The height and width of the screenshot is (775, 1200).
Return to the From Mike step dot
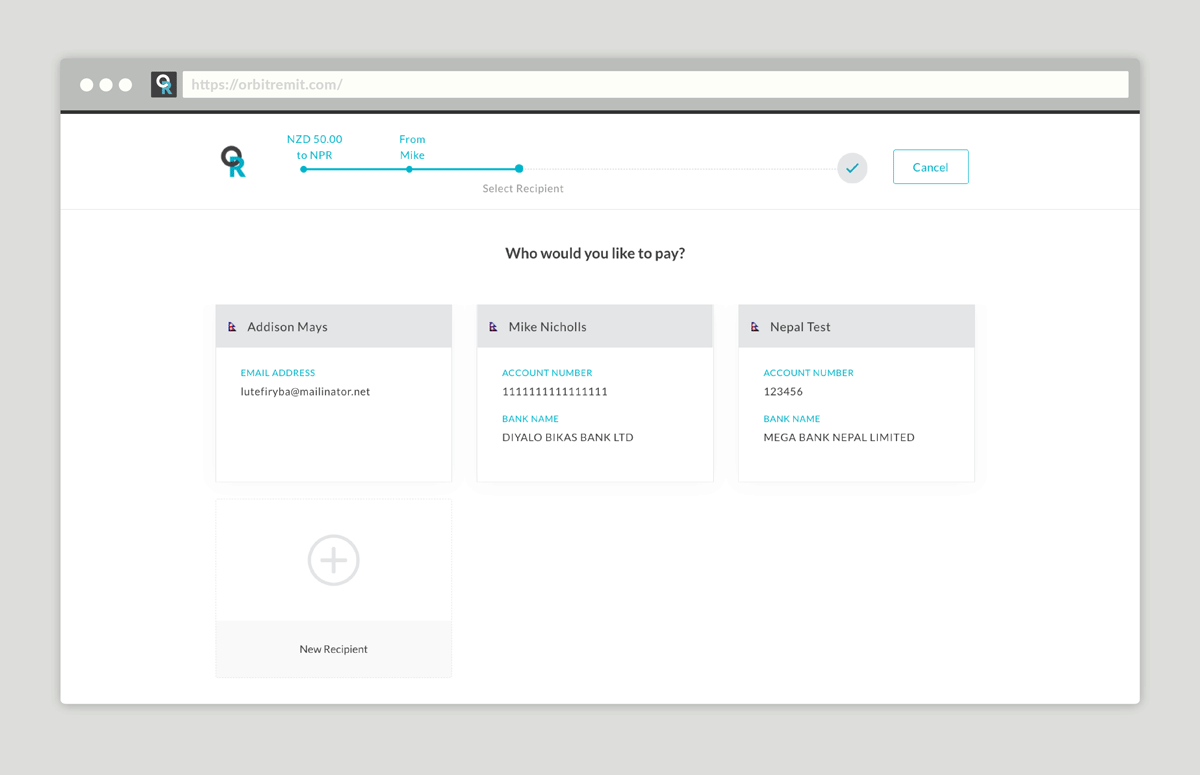point(409,169)
